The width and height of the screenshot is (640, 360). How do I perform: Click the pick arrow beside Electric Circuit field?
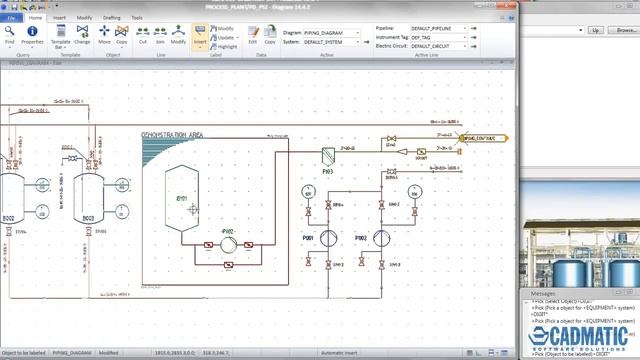(x=473, y=47)
